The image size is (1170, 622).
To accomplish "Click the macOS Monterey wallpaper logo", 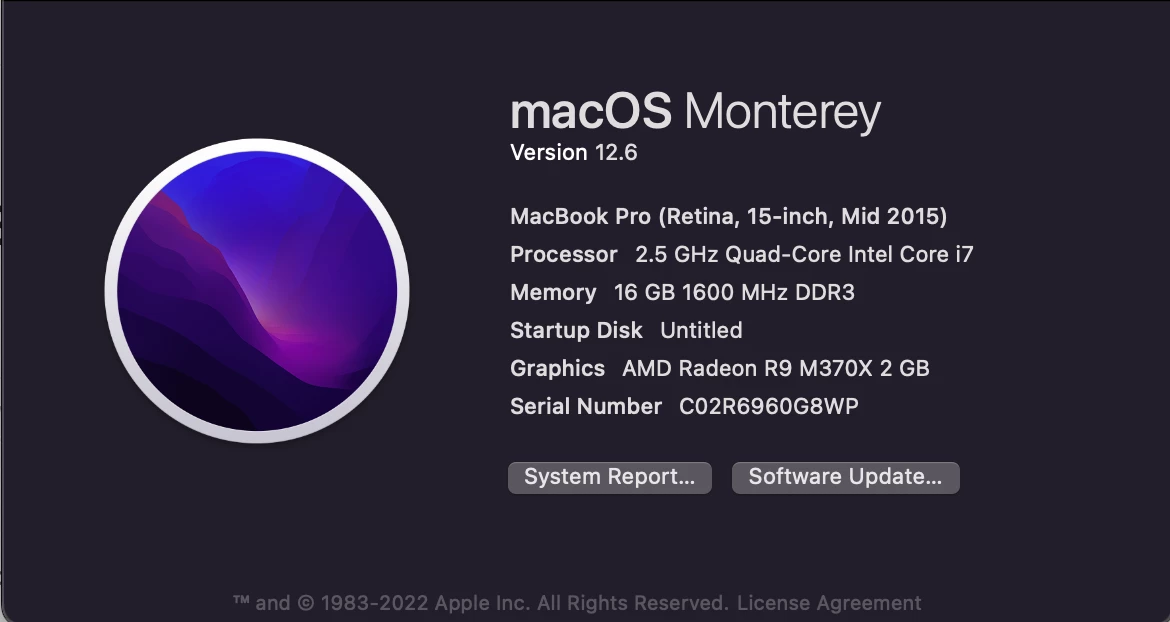I will (x=257, y=291).
